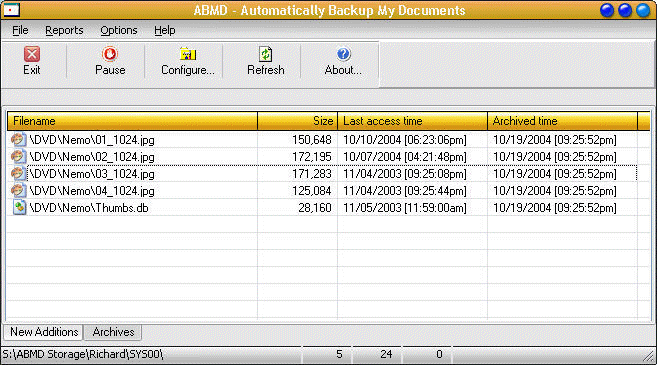Click access time 10/07/2004 [04:21:48pm]
The height and width of the screenshot is (365, 657).
click(405, 157)
